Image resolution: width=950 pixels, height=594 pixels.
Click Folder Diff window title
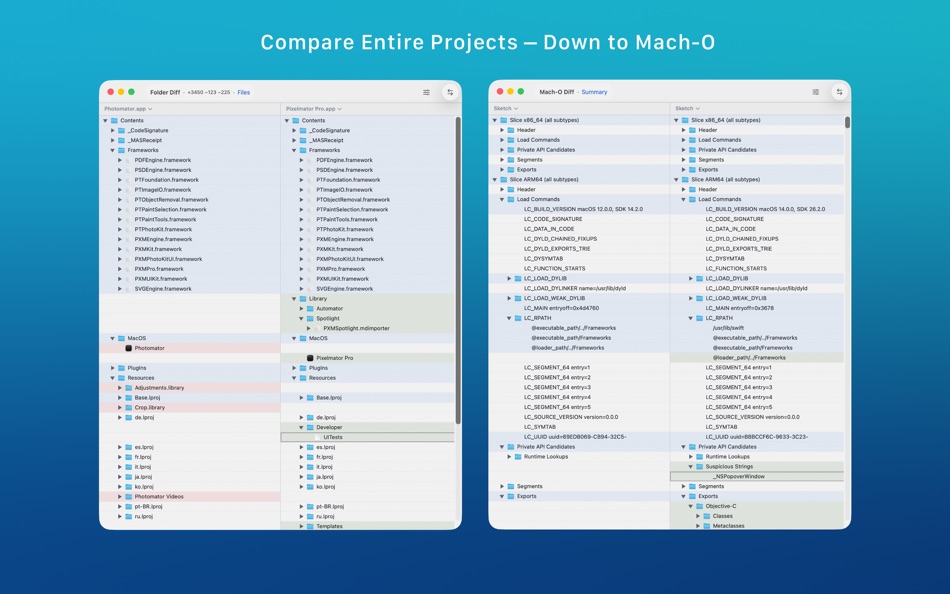(x=165, y=92)
